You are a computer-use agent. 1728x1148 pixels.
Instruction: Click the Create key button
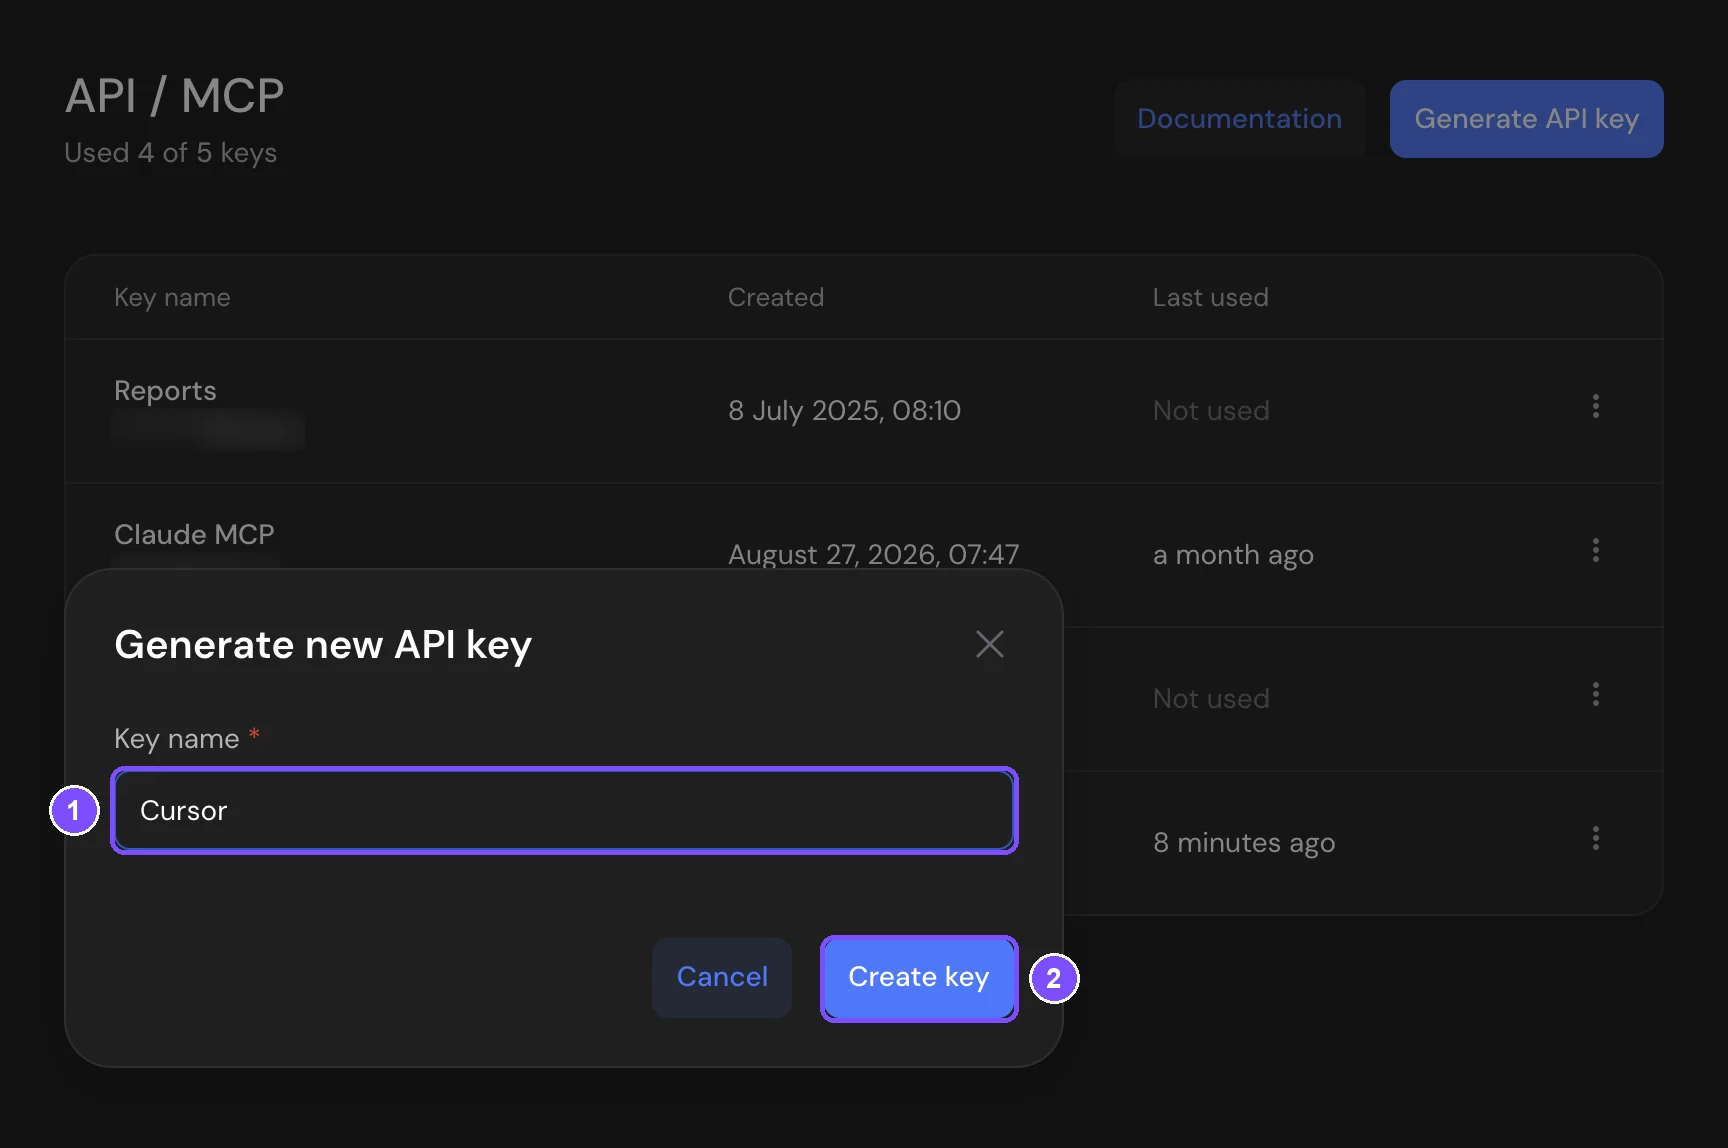click(x=919, y=977)
